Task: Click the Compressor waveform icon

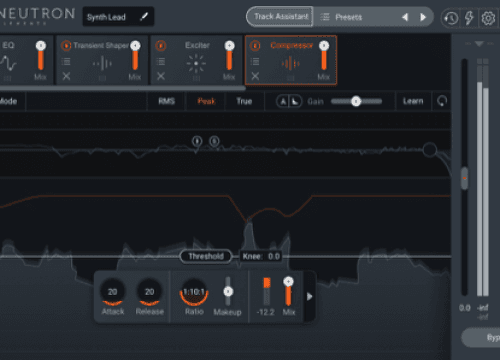Action: pyautogui.click(x=291, y=63)
